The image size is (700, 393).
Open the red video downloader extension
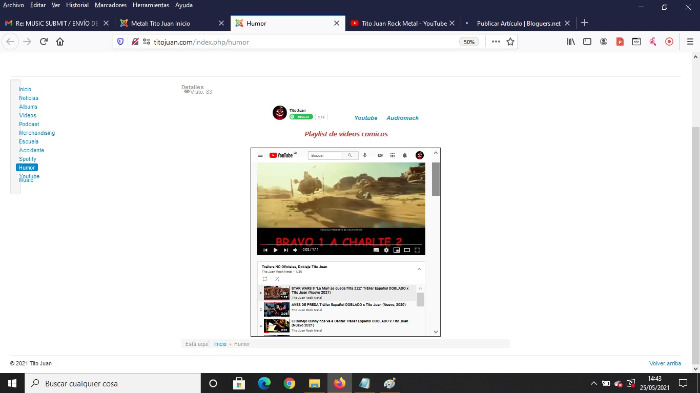pos(620,42)
